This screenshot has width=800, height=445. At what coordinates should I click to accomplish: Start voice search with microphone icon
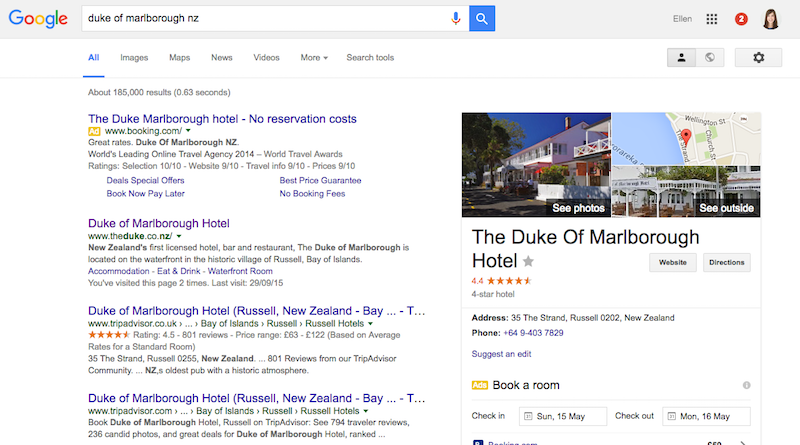pos(456,18)
